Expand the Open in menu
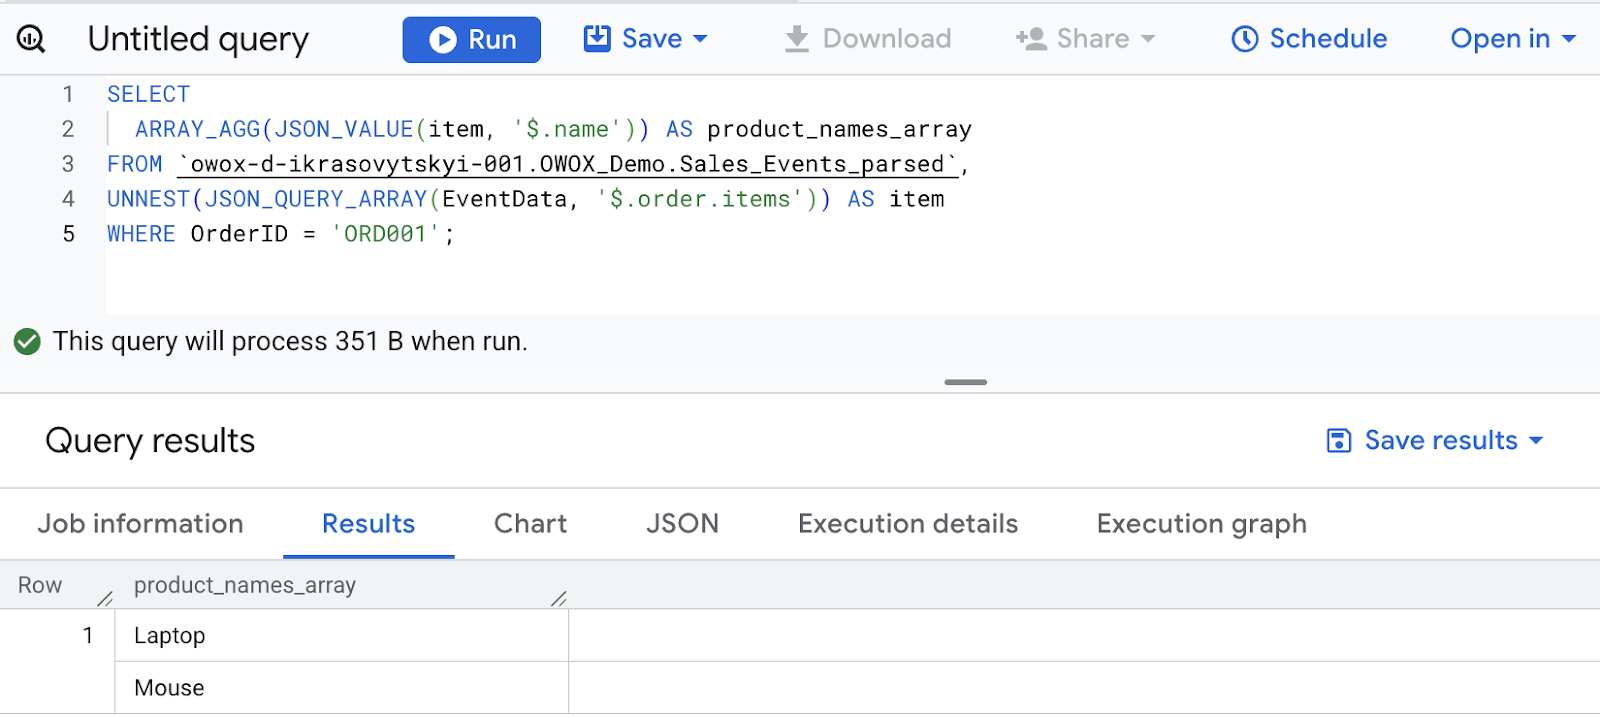This screenshot has width=1600, height=718. click(1513, 39)
